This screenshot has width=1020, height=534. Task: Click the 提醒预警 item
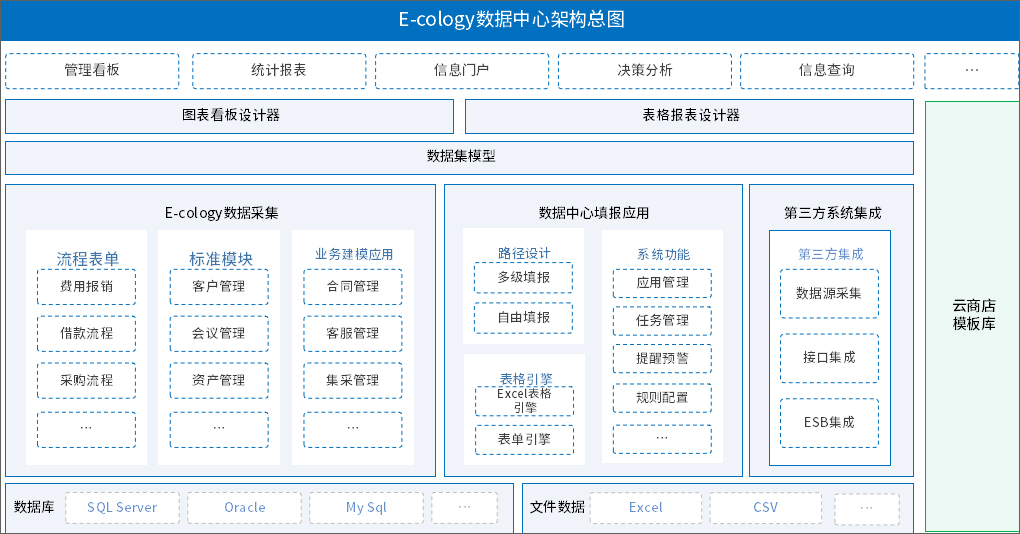tap(662, 359)
